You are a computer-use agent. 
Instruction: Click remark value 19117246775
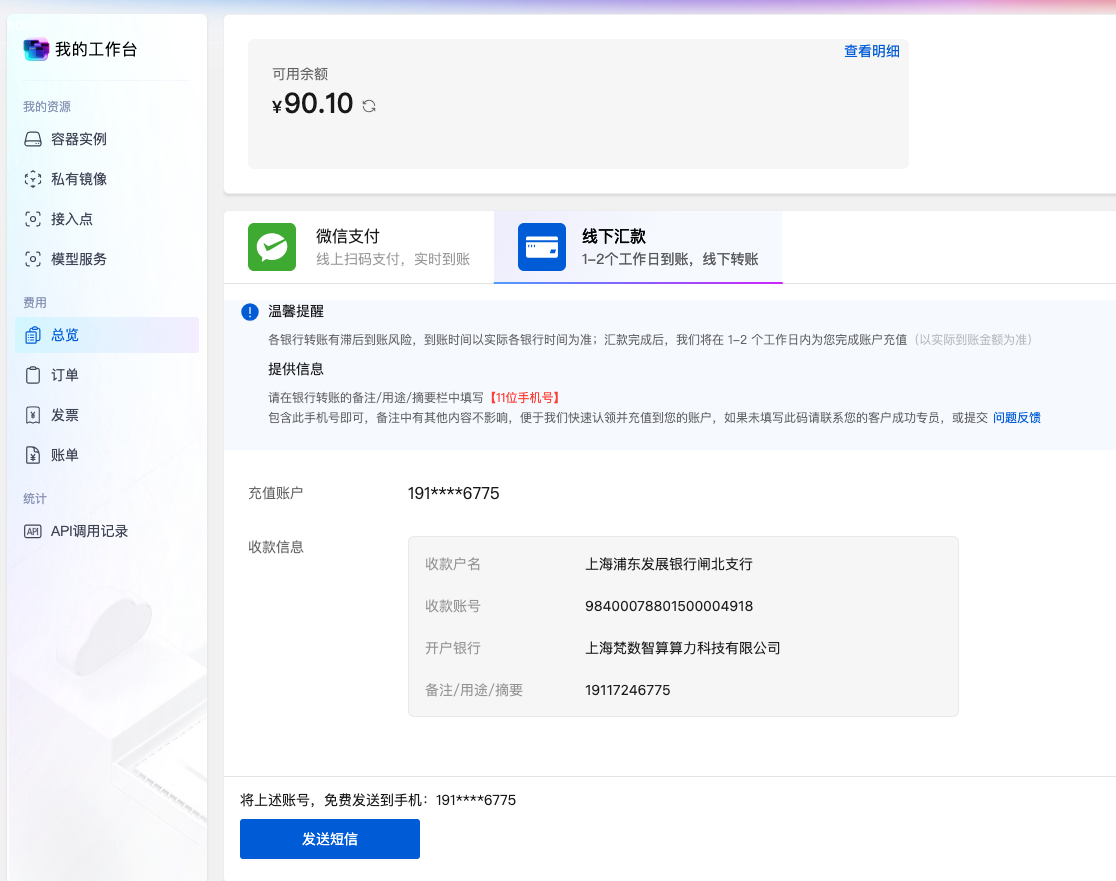coord(627,690)
